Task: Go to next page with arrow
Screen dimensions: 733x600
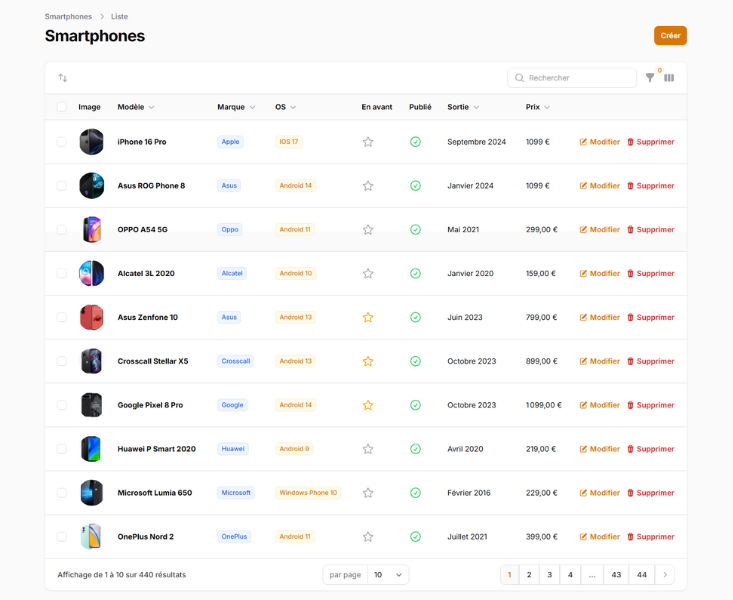Action: pyautogui.click(x=665, y=575)
